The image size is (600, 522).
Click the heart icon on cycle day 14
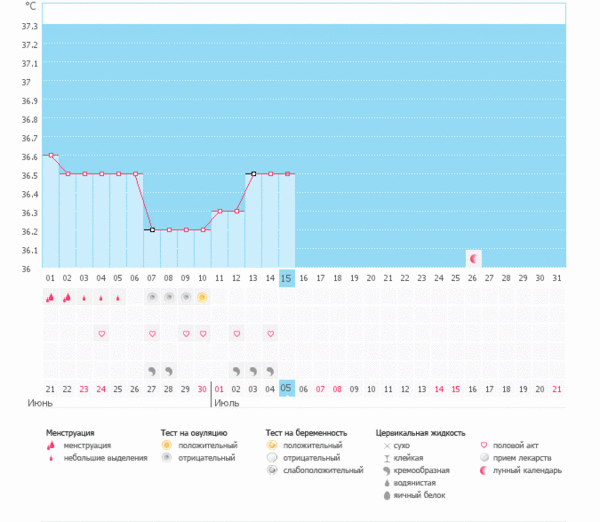(x=270, y=333)
